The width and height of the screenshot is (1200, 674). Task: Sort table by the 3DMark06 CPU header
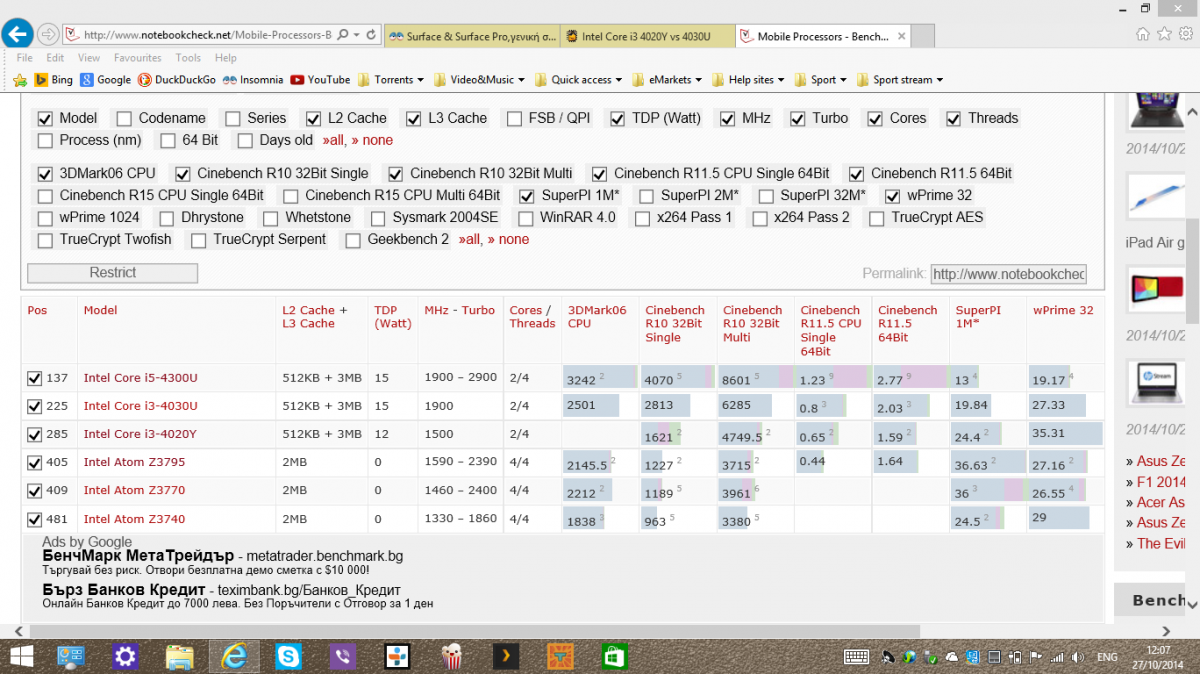click(597, 317)
